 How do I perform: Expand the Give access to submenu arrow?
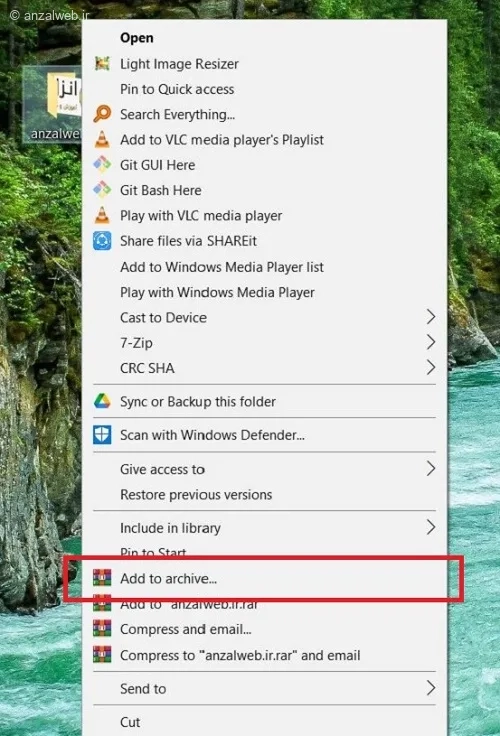click(x=431, y=468)
